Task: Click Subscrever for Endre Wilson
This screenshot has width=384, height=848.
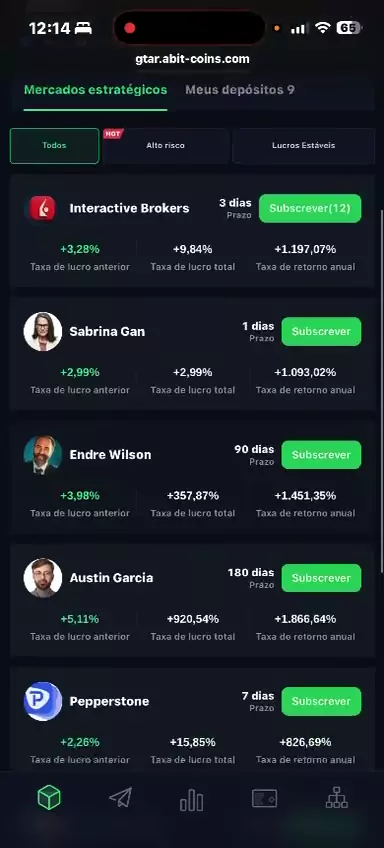Action: [x=321, y=455]
